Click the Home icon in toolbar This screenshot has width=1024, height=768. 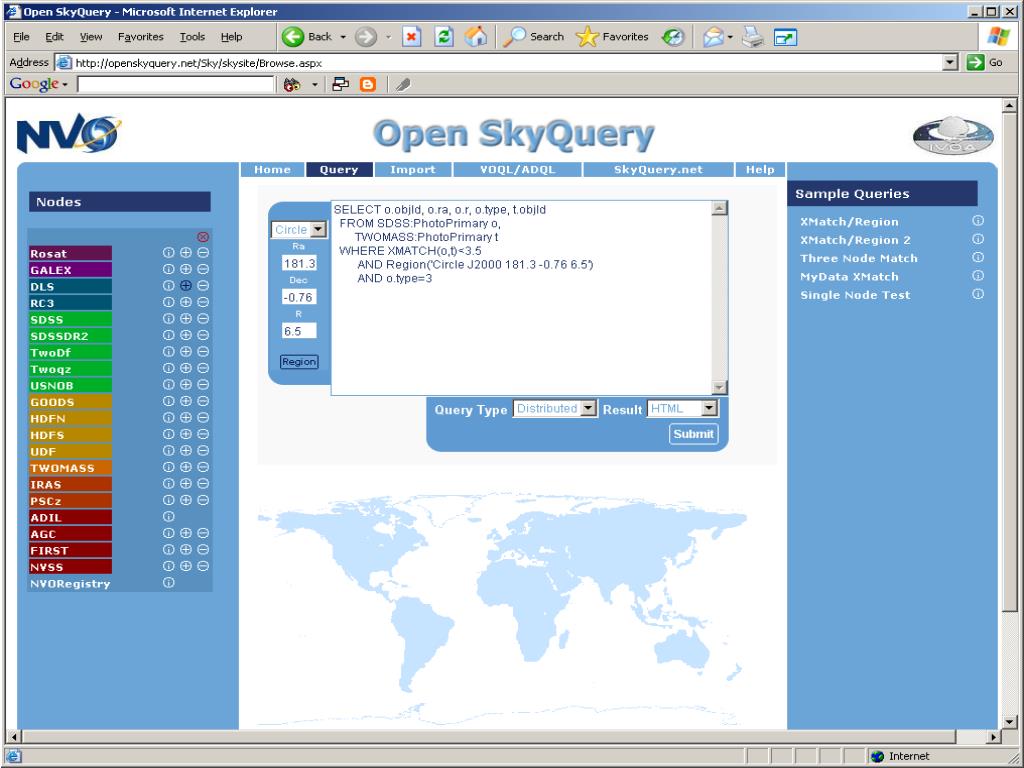[x=475, y=37]
